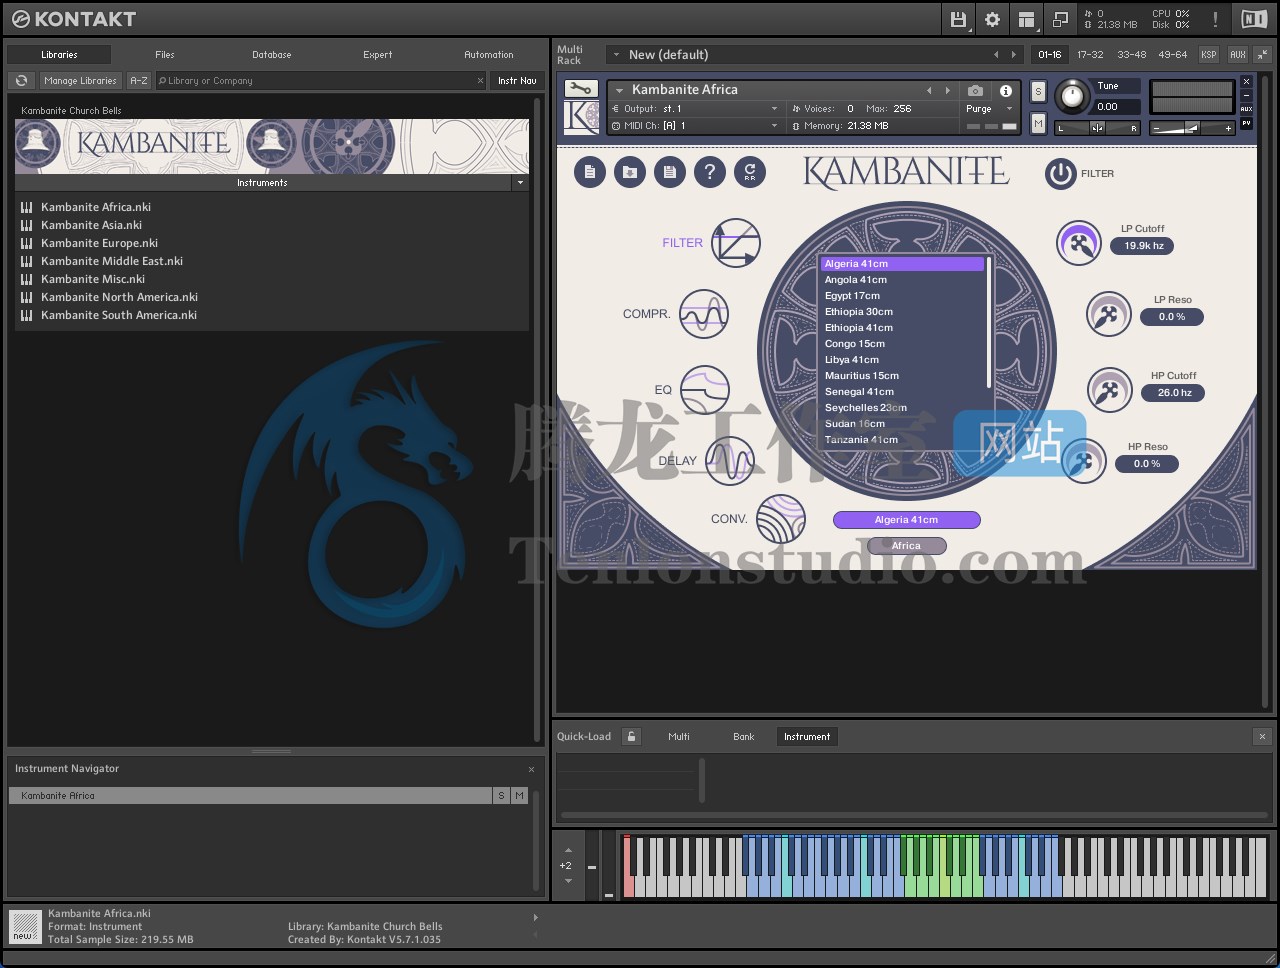Open the question mark help icon
The width and height of the screenshot is (1280, 968).
[710, 172]
